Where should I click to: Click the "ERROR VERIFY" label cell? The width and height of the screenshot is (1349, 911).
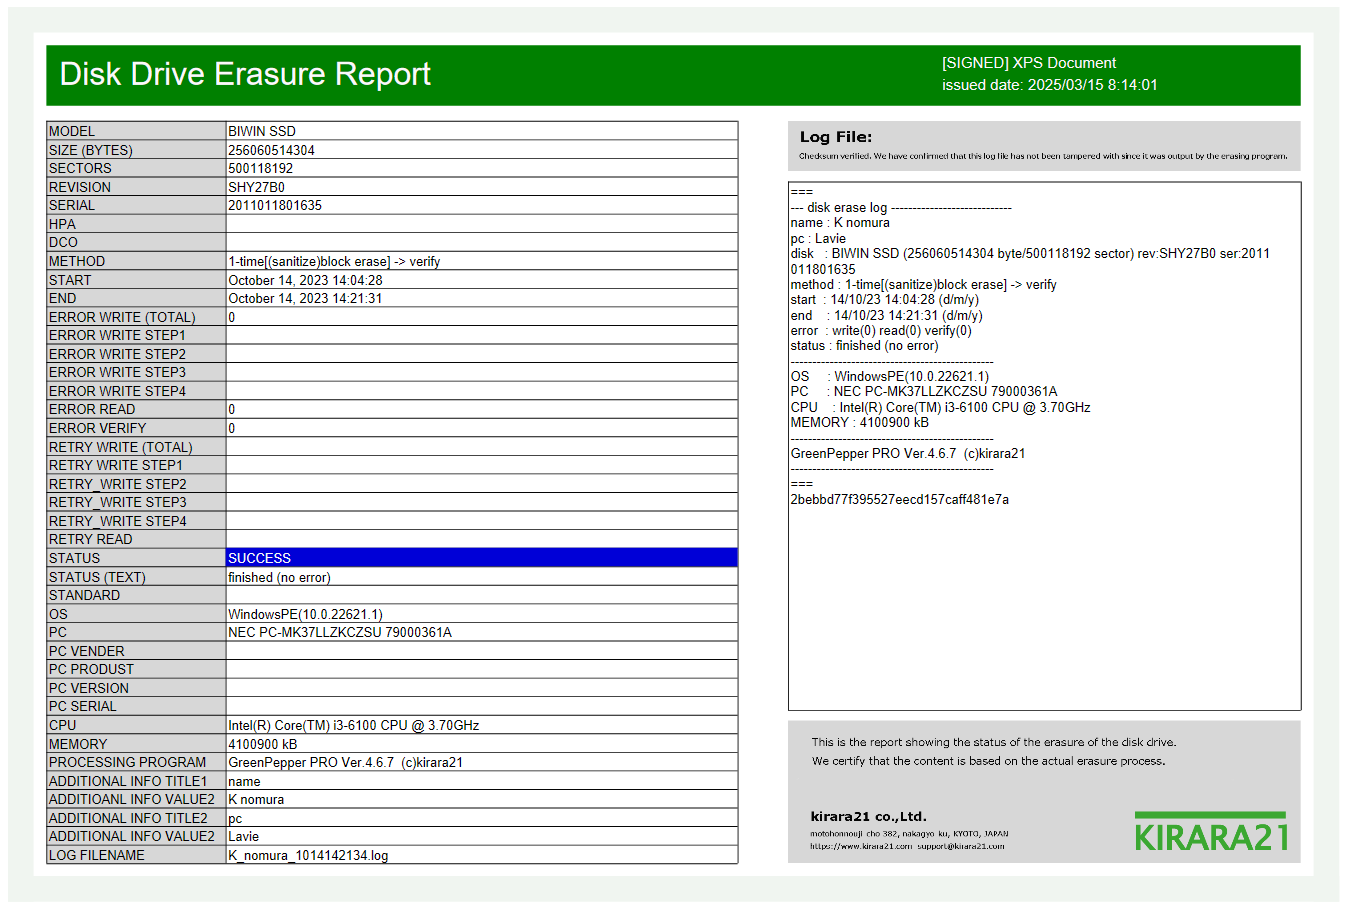pos(136,428)
